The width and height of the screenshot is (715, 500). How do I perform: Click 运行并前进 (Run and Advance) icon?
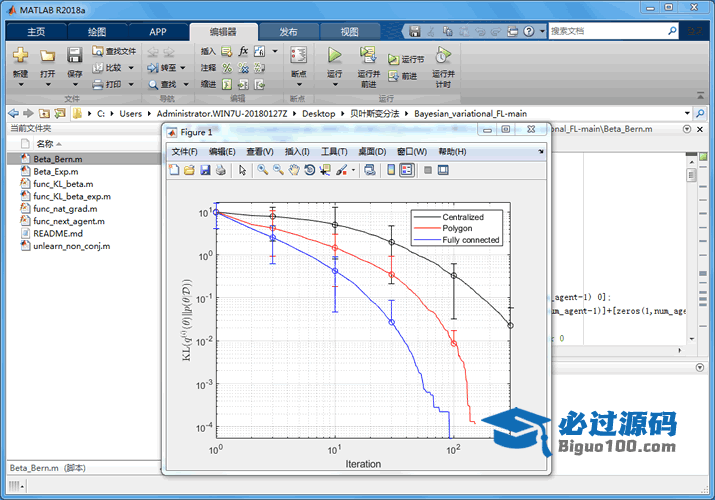coord(368,55)
